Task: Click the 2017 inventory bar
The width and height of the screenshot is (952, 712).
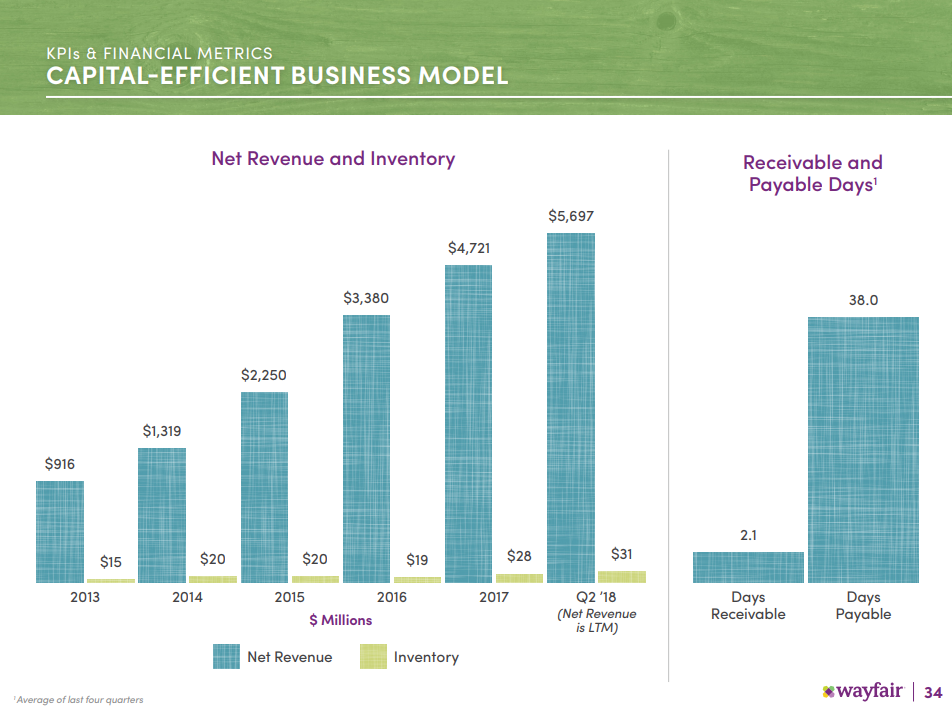Action: click(x=520, y=578)
